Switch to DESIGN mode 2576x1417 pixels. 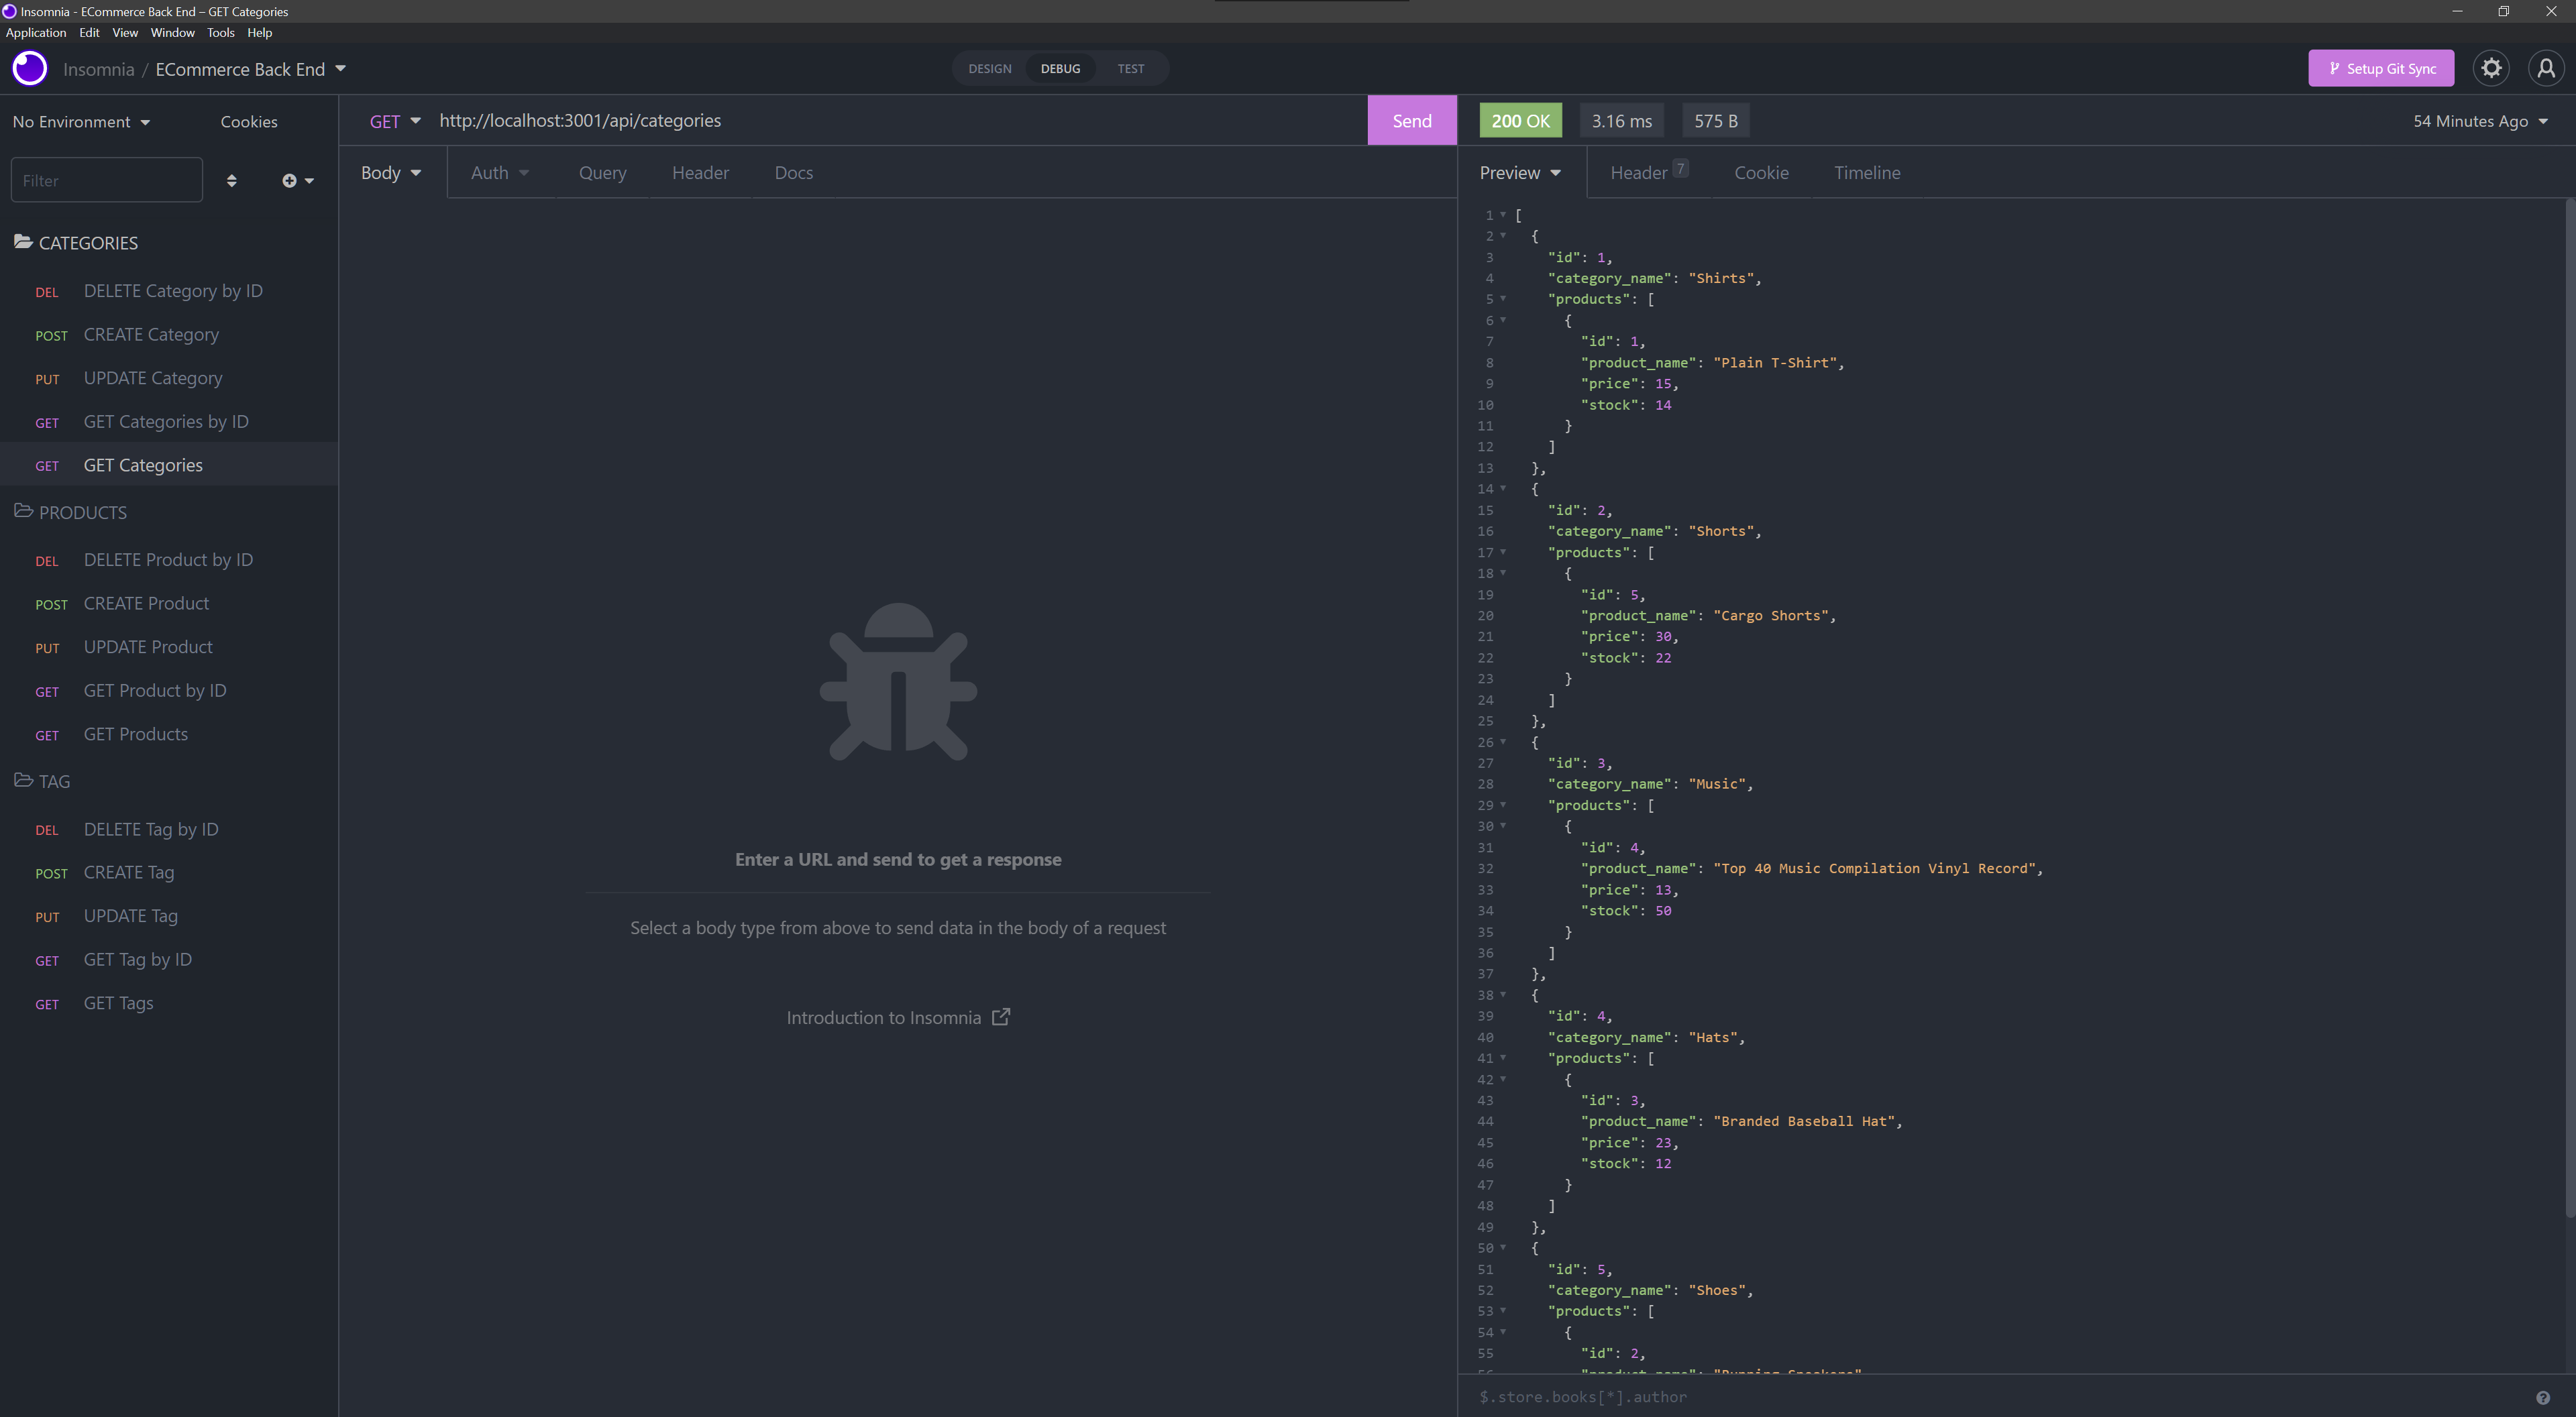(989, 68)
